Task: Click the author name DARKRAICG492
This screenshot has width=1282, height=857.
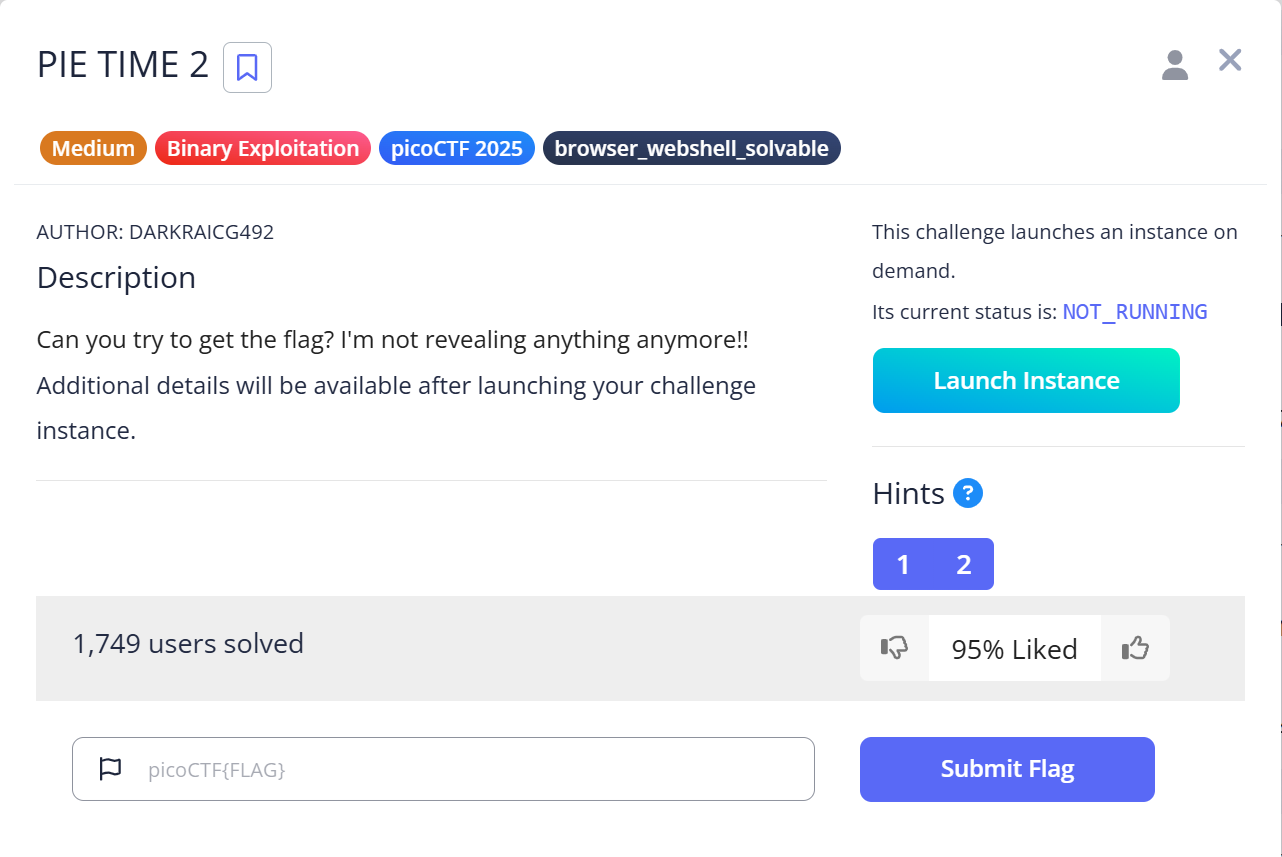Action: 201,232
